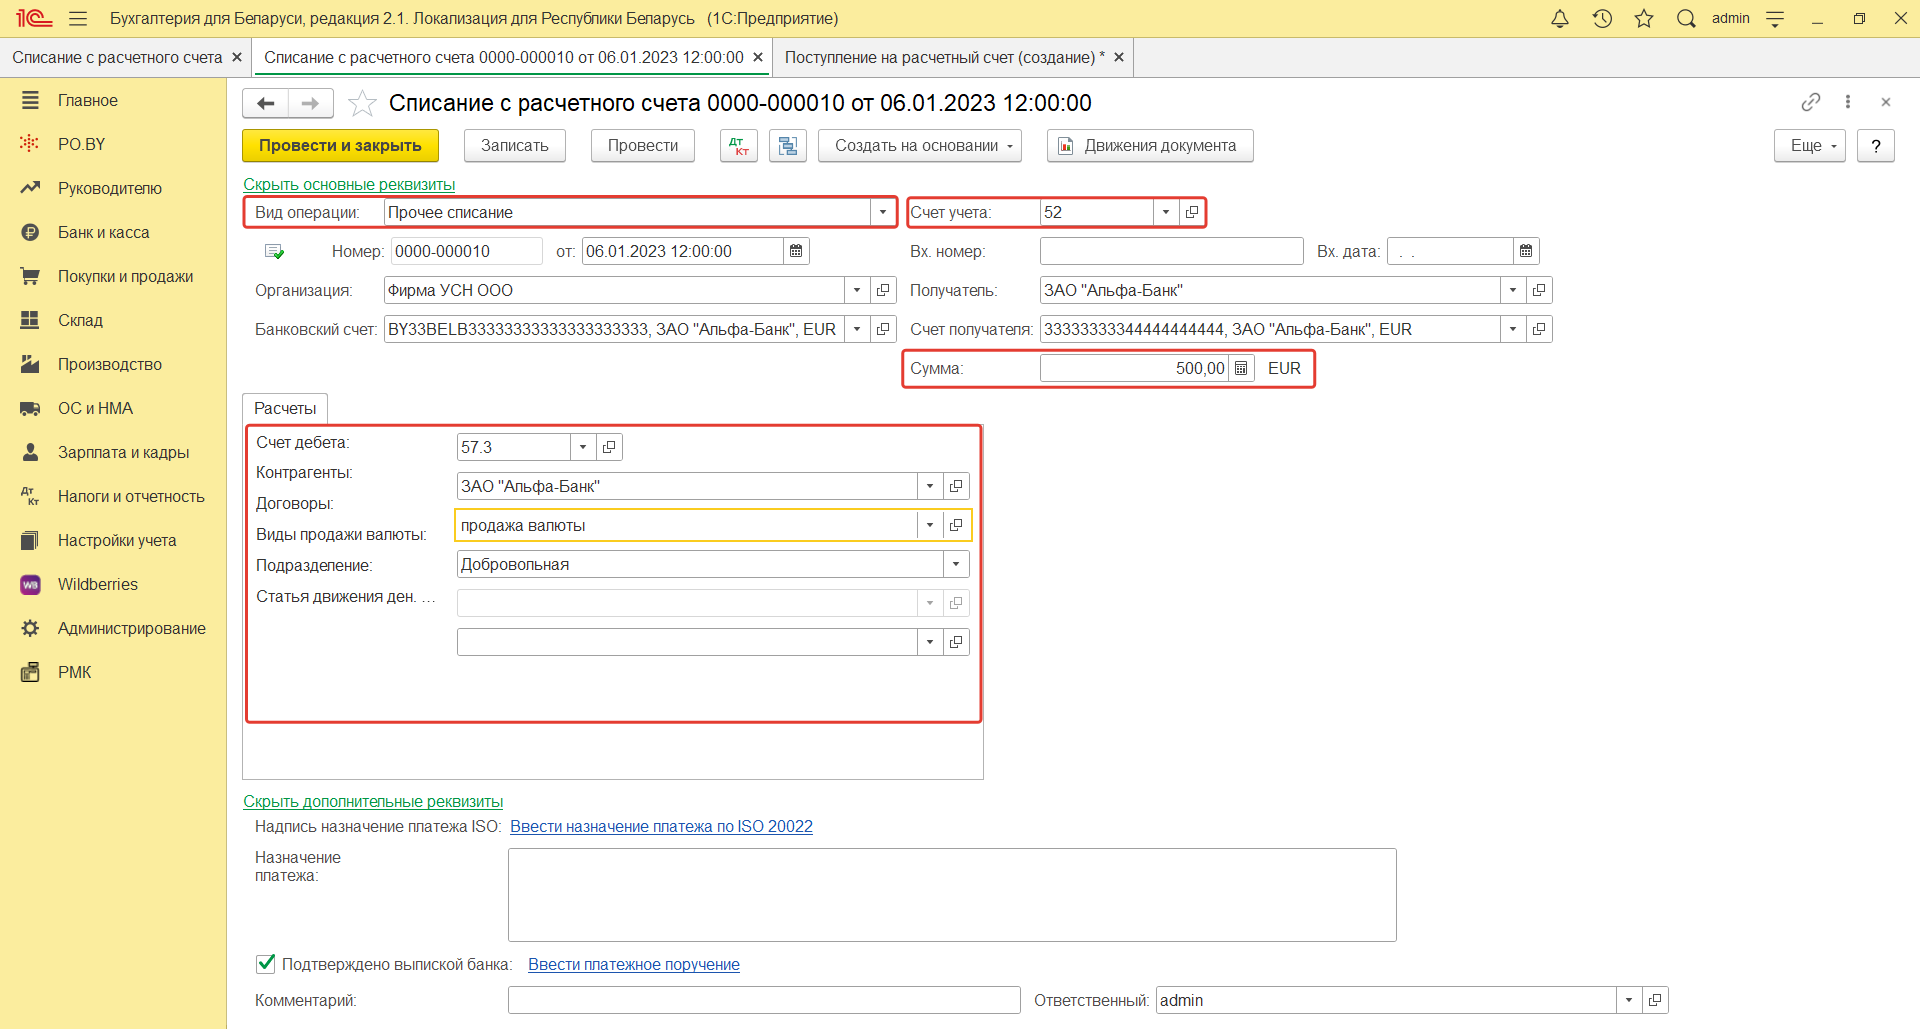This screenshot has height=1029, width=1920.
Task: Open 'Банк и касса' section in sidebar
Action: point(103,232)
